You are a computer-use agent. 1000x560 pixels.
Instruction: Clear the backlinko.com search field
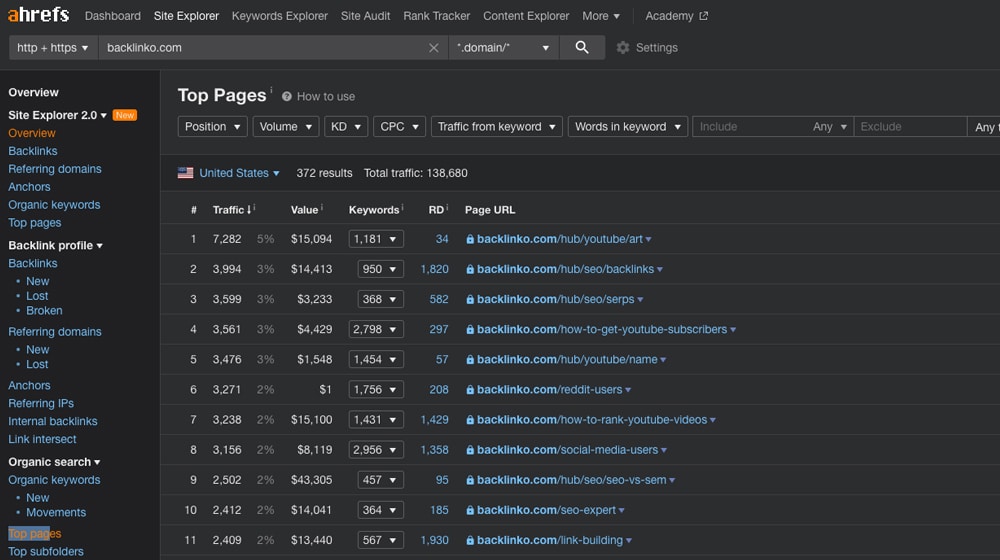tap(434, 48)
